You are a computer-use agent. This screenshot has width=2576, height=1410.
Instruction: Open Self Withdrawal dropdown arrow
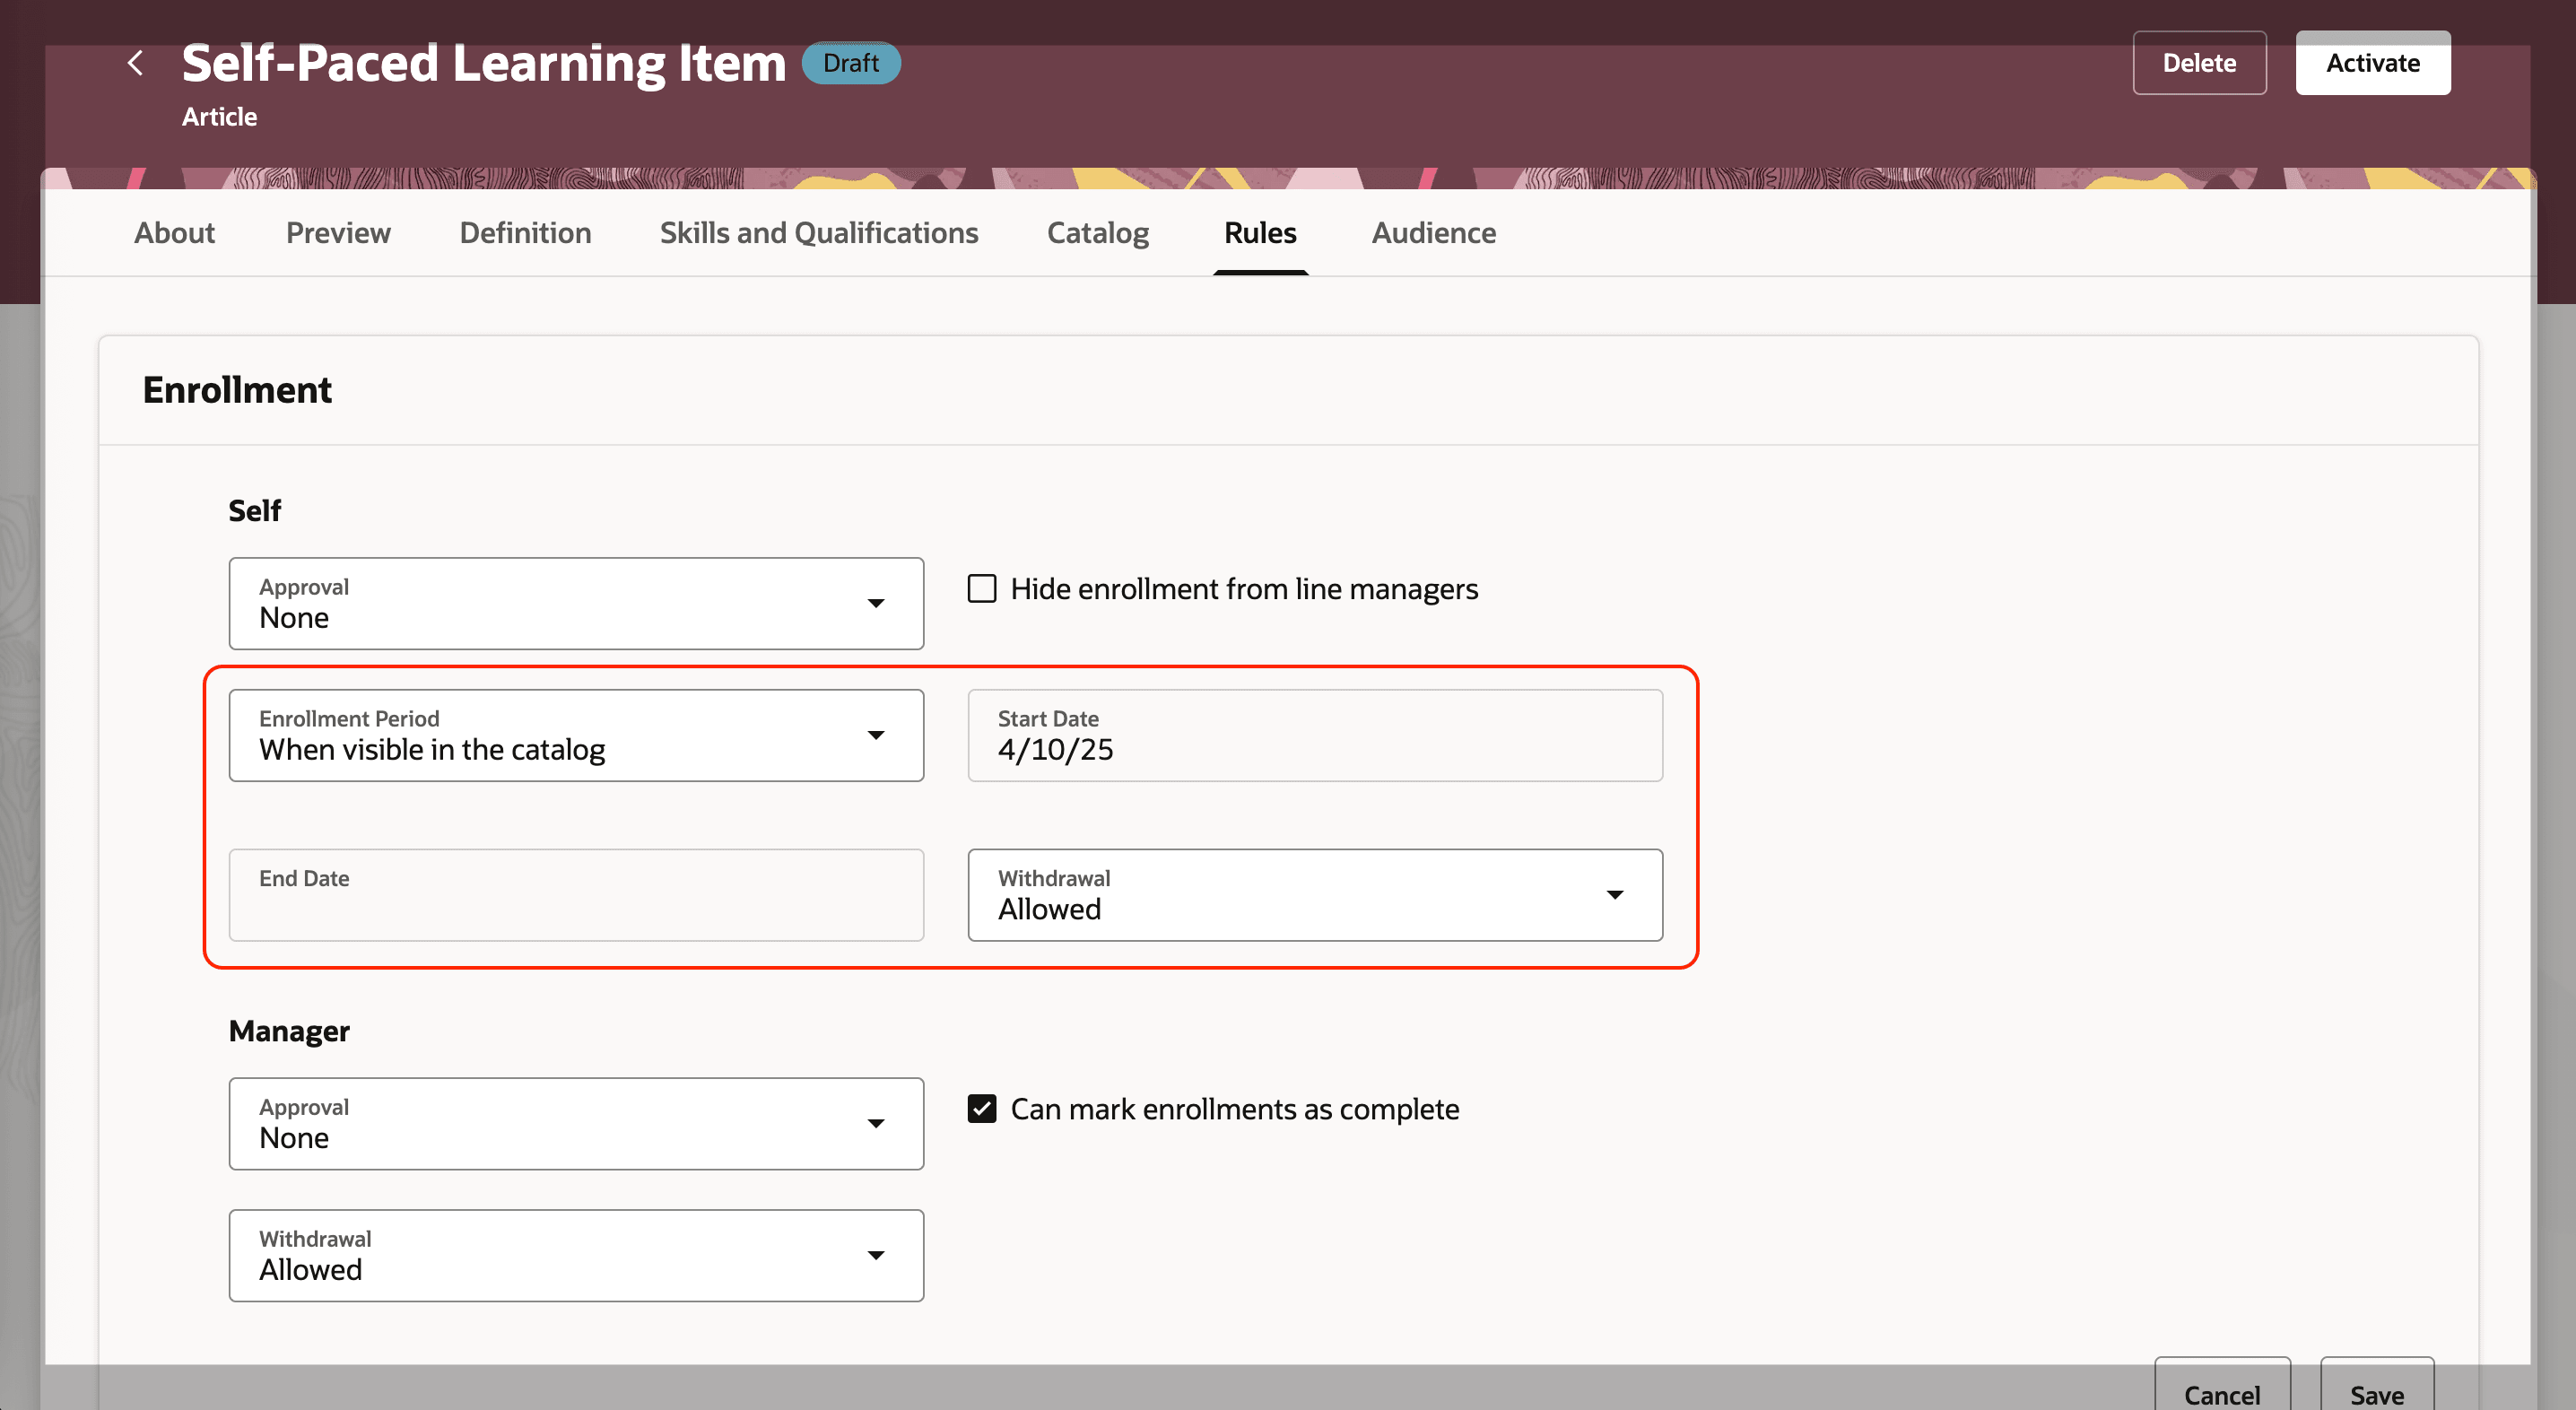click(x=1614, y=895)
